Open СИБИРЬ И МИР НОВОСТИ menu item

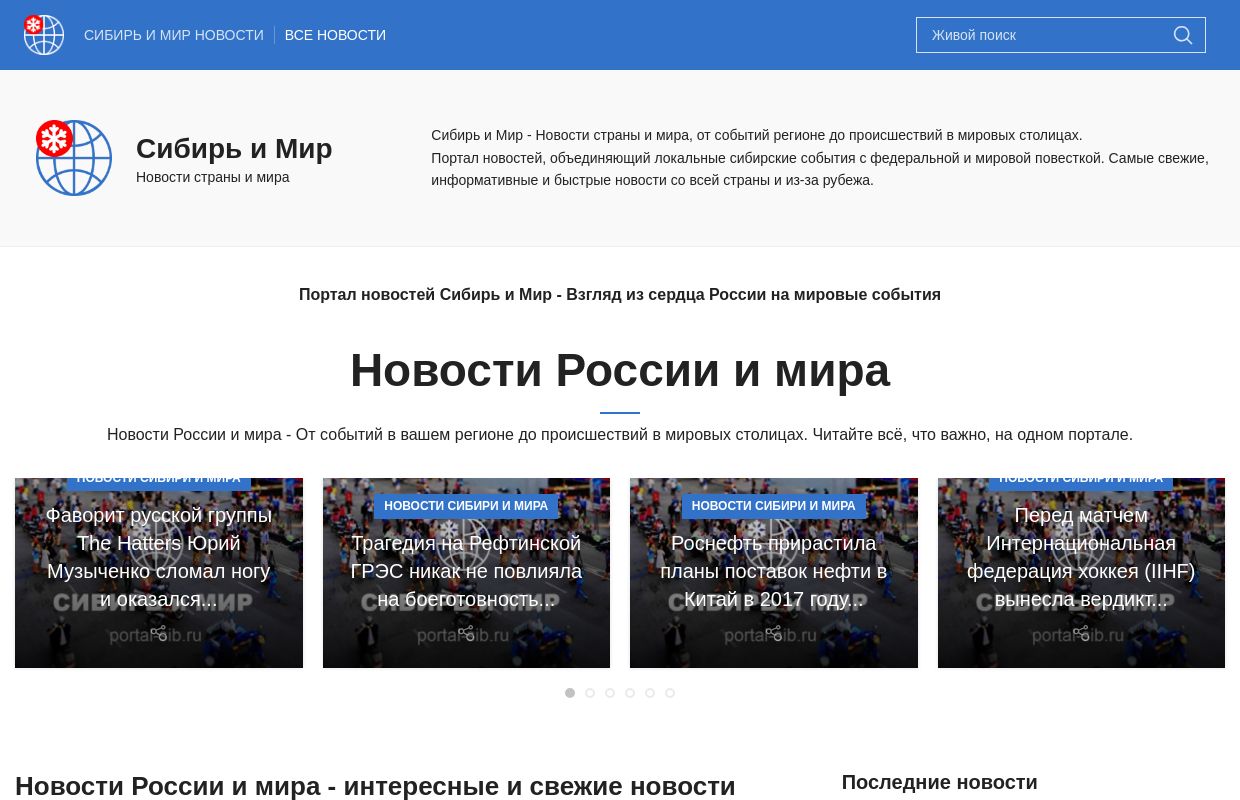(x=174, y=35)
